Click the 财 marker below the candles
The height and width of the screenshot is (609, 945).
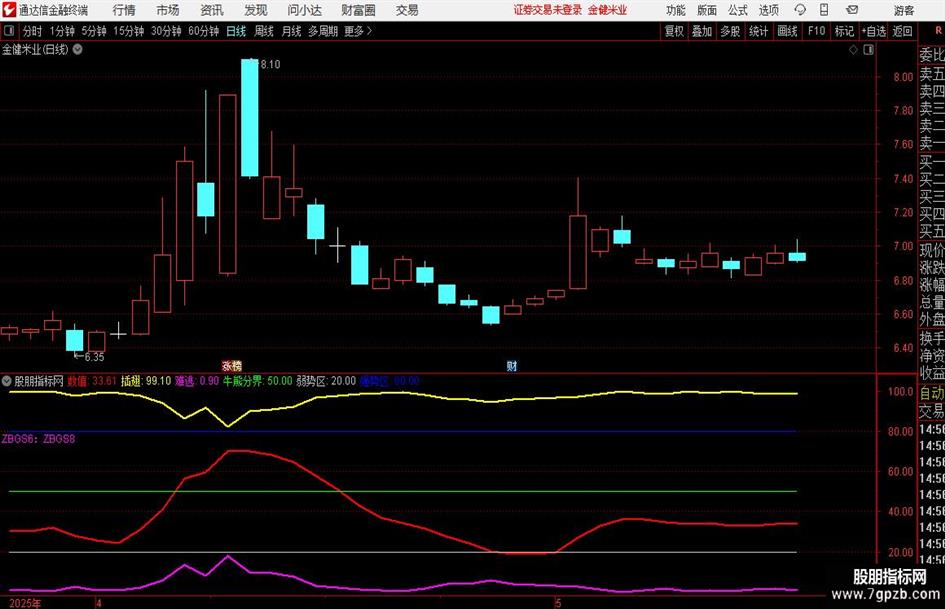[x=512, y=365]
